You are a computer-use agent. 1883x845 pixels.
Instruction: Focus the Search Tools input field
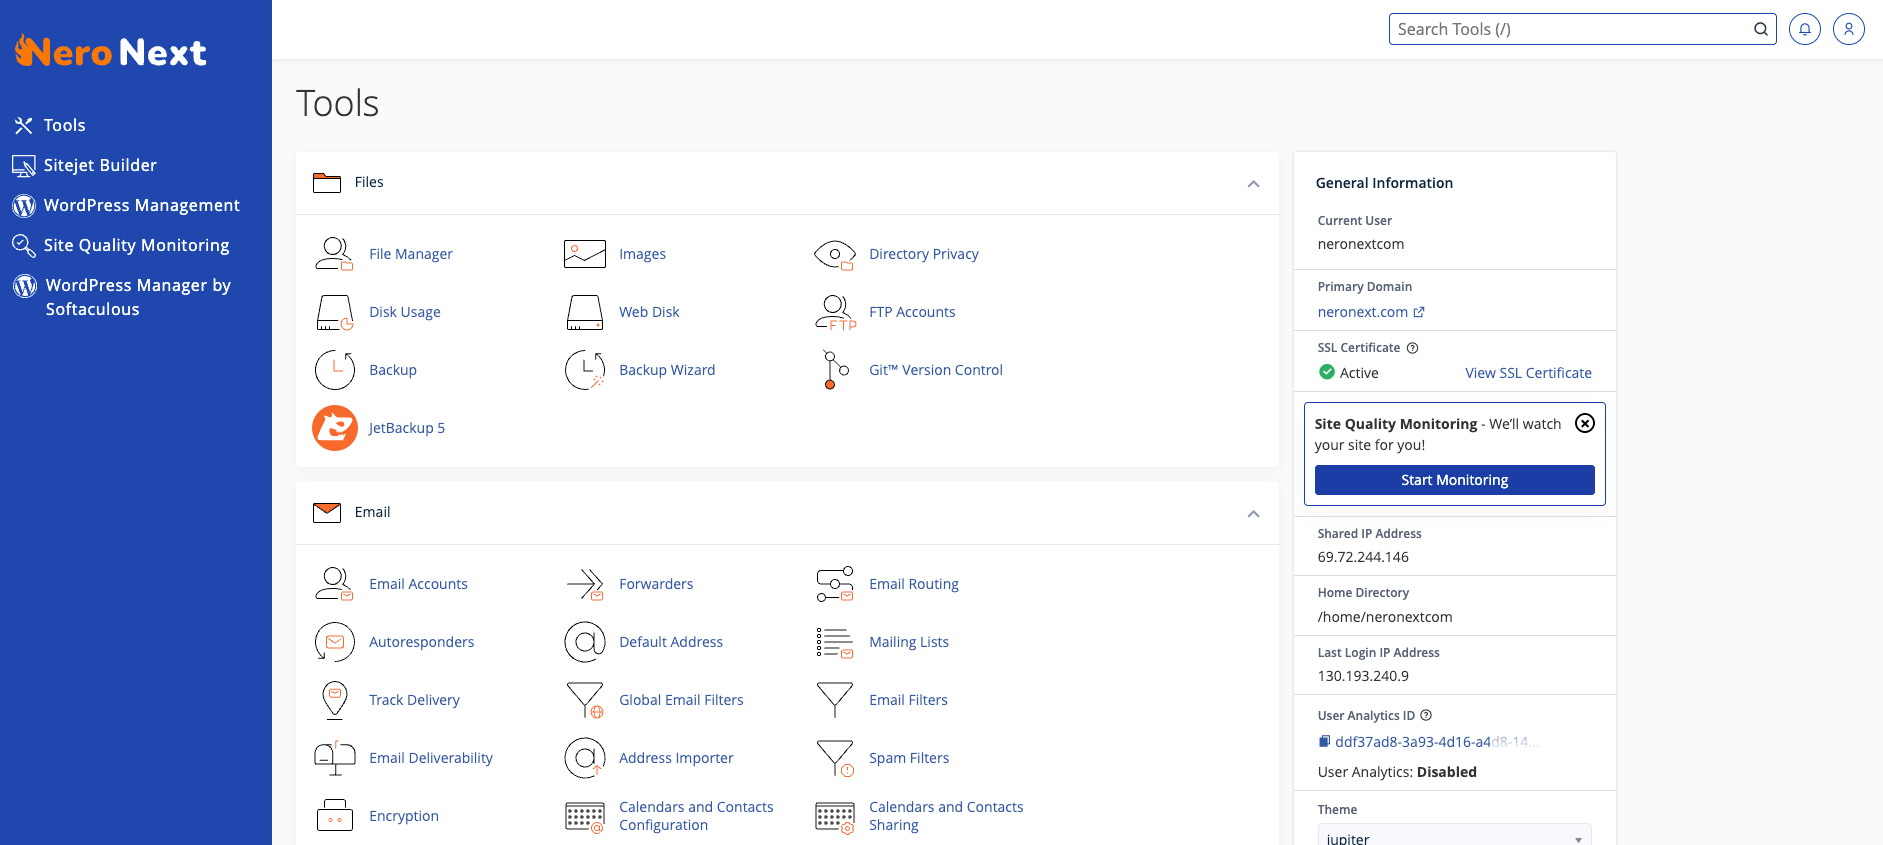click(x=1570, y=29)
